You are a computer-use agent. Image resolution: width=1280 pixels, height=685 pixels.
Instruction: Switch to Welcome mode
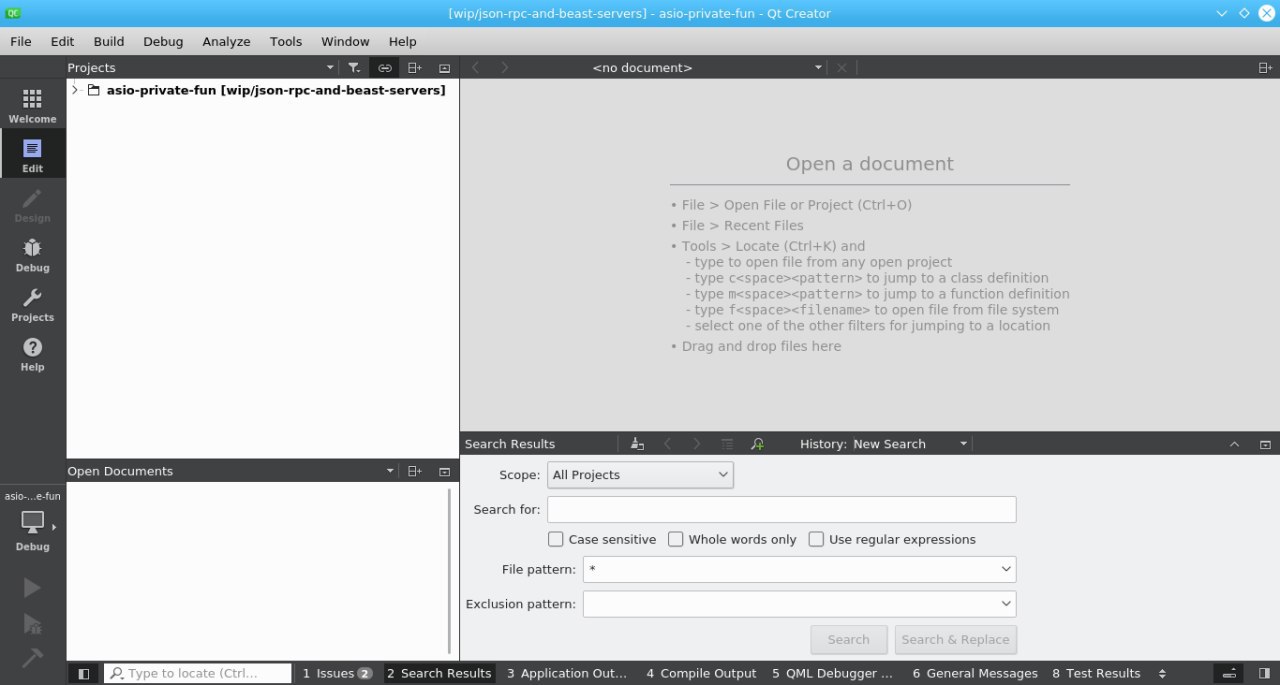tap(32, 104)
